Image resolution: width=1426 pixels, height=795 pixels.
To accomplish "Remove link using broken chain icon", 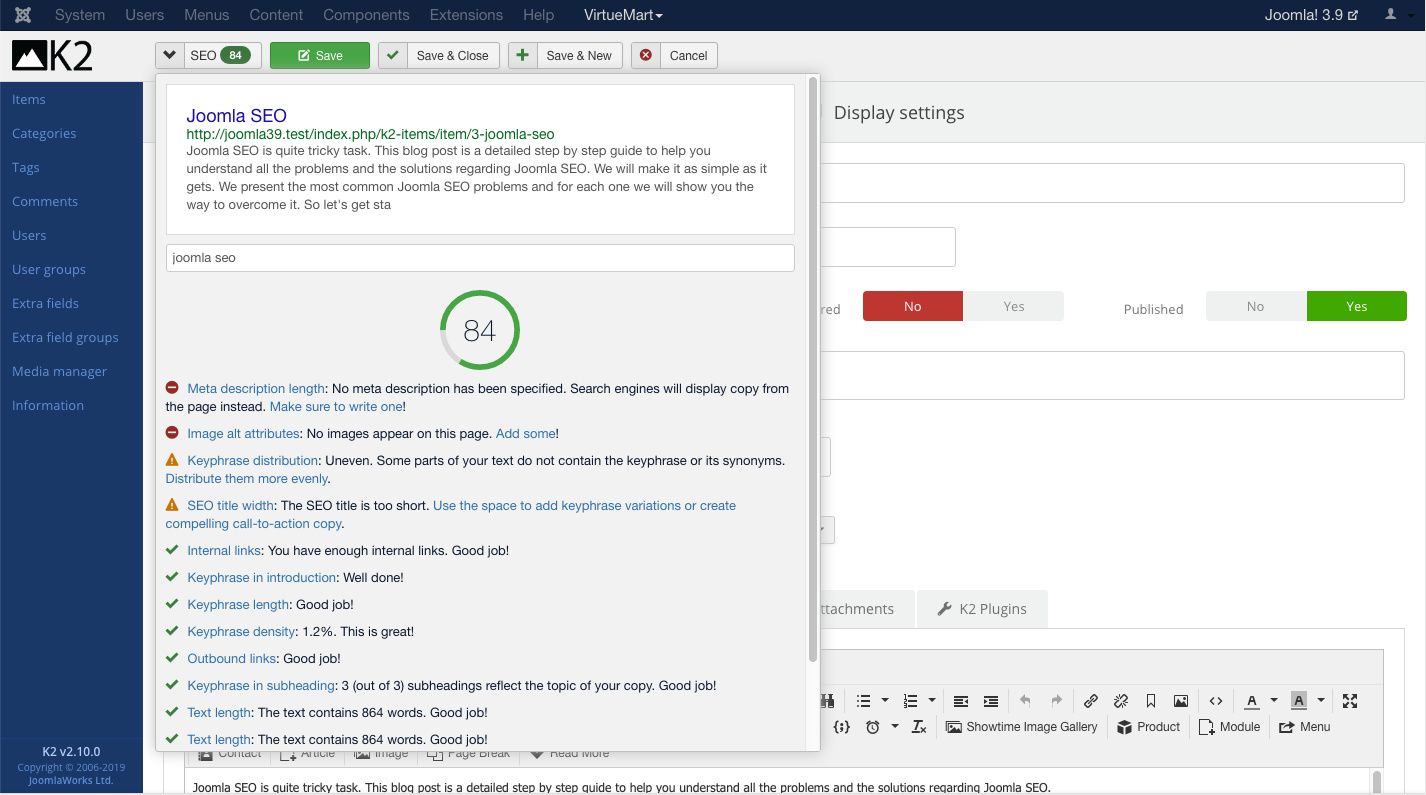I will coord(1121,701).
